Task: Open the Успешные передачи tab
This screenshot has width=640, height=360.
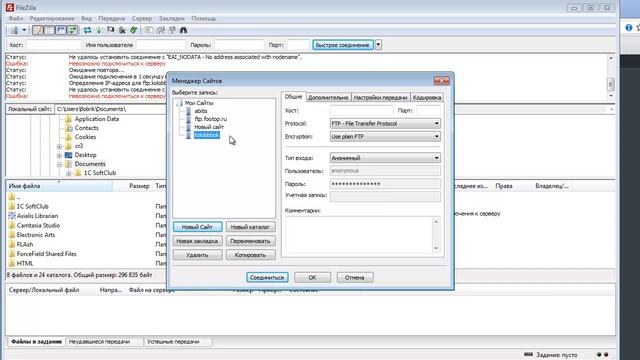Action: click(173, 342)
